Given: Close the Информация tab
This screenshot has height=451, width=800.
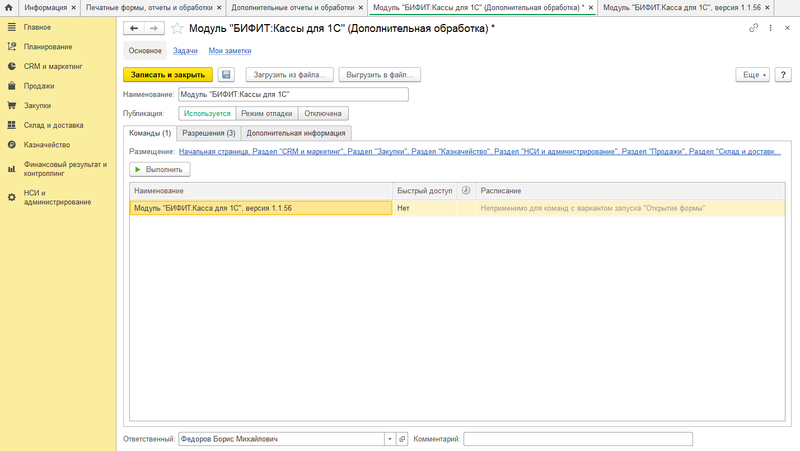Looking at the screenshot, I should pyautogui.click(x=73, y=8).
